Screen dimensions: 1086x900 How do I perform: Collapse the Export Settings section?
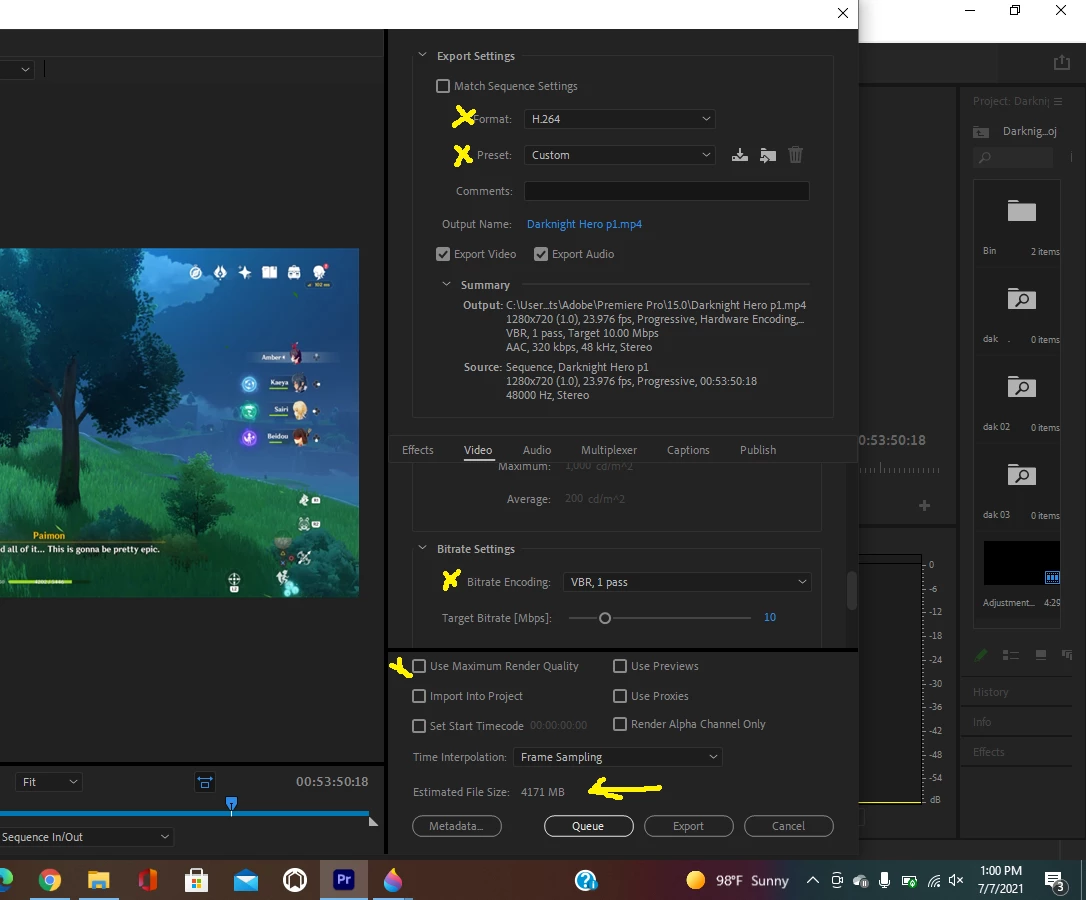click(x=422, y=55)
